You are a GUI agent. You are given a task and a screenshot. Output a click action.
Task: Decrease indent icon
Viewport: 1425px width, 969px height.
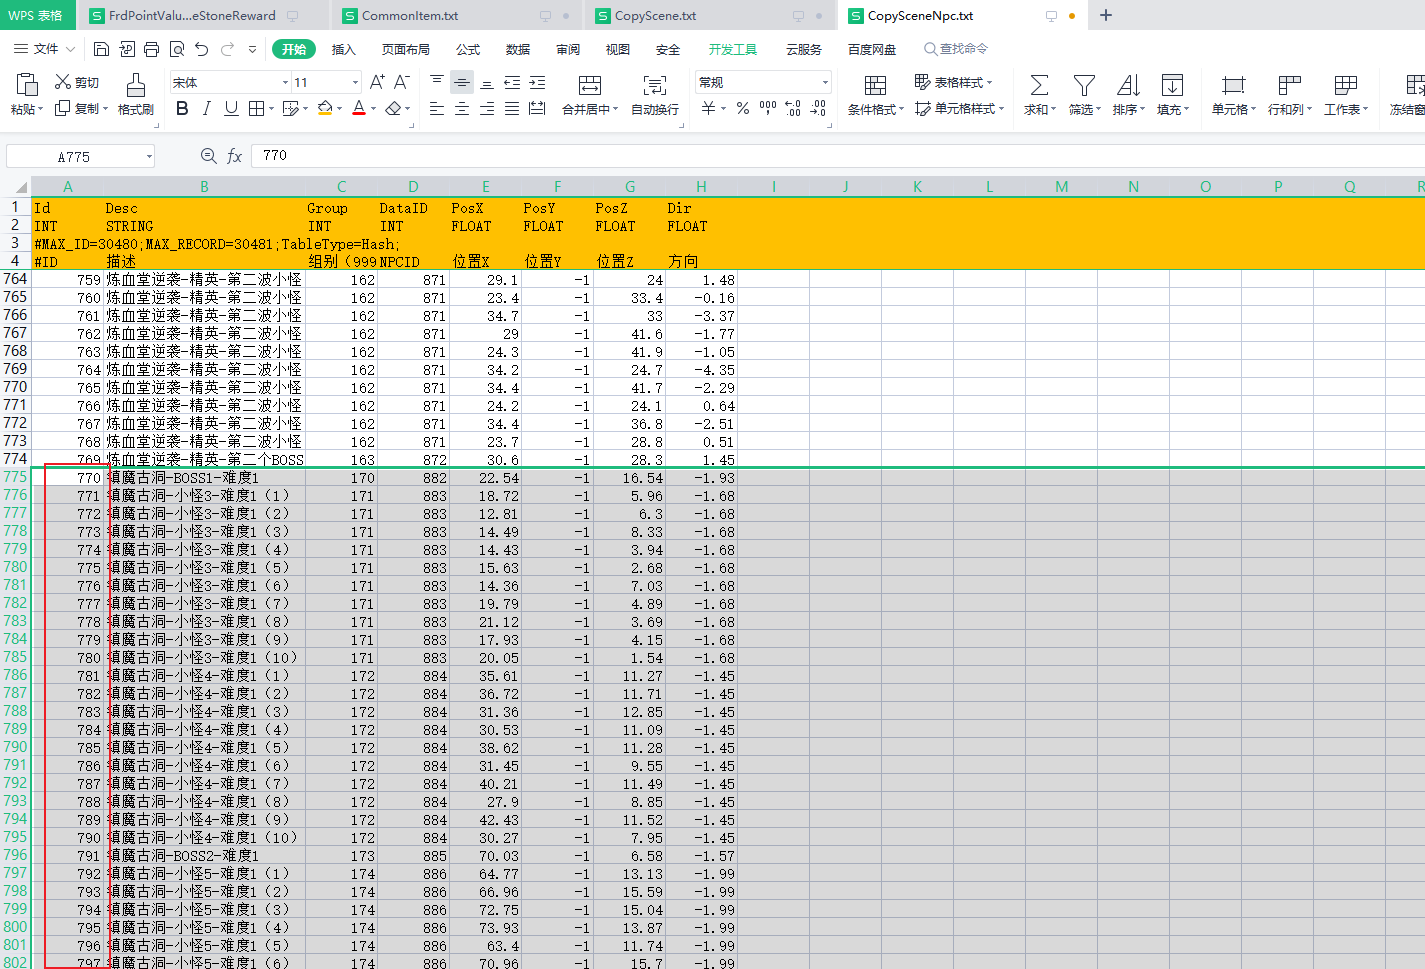click(512, 82)
